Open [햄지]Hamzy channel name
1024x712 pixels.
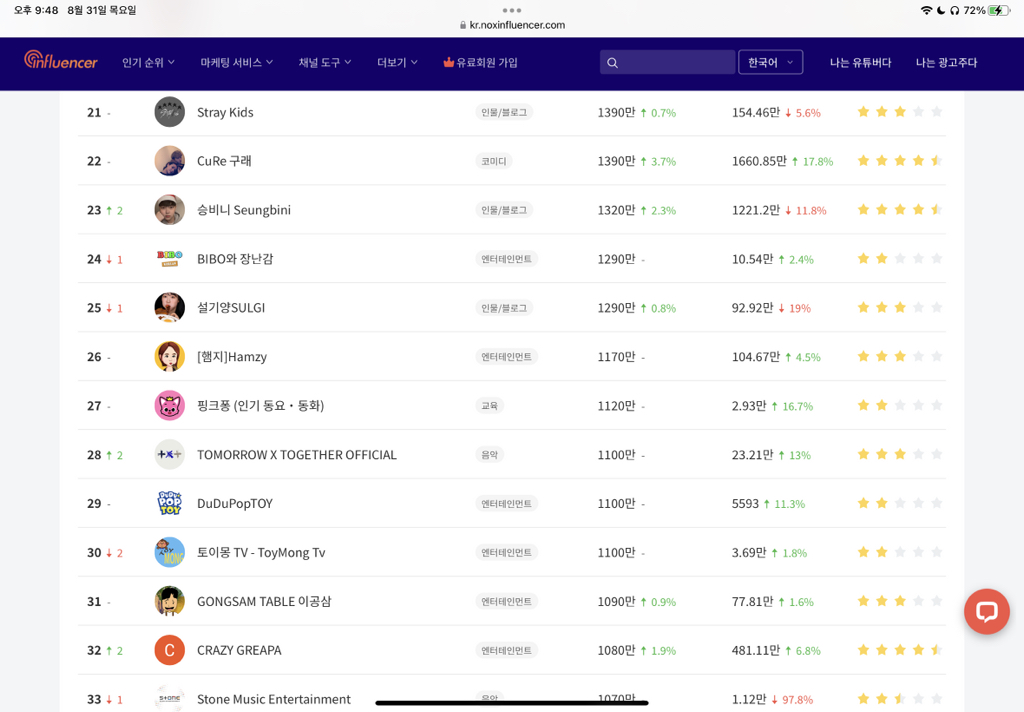coord(232,357)
